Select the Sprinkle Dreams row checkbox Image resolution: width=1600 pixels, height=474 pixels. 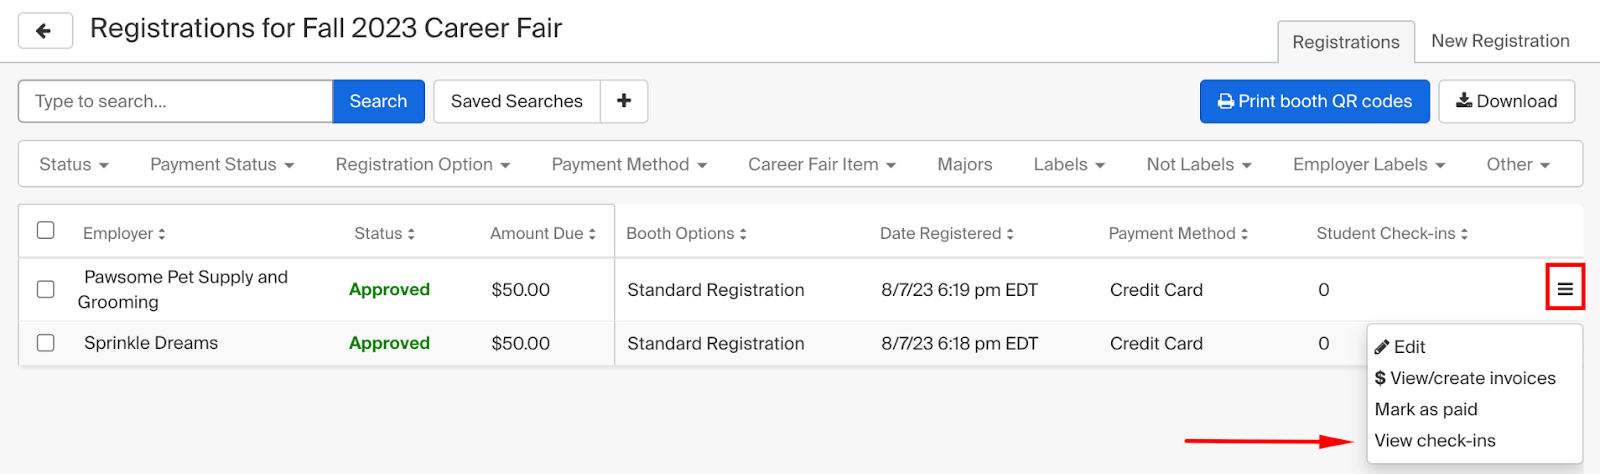(46, 343)
